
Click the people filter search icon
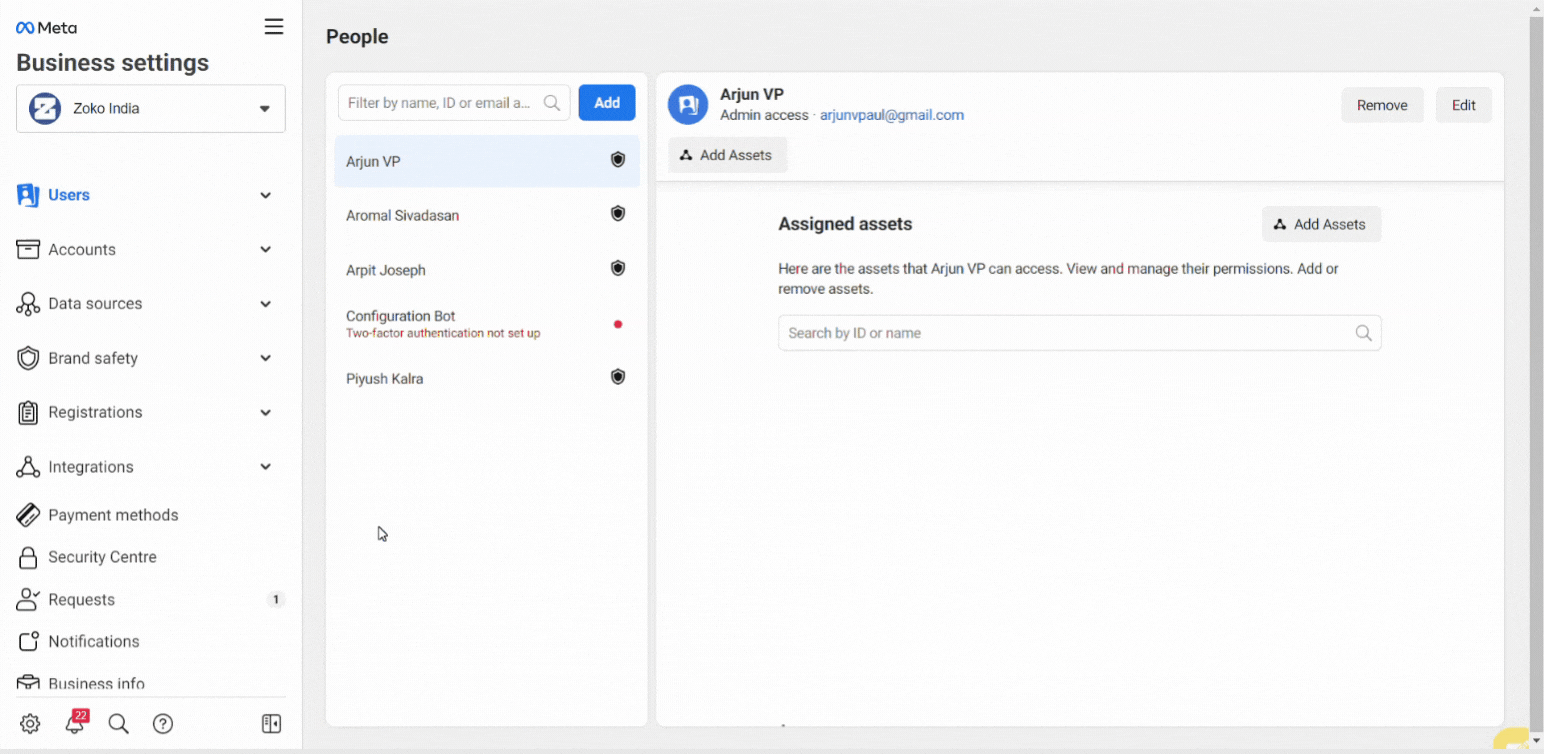(552, 103)
